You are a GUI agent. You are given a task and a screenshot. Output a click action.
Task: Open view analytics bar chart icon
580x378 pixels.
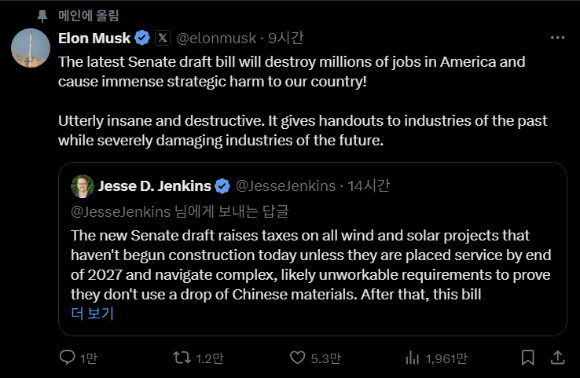[412, 358]
